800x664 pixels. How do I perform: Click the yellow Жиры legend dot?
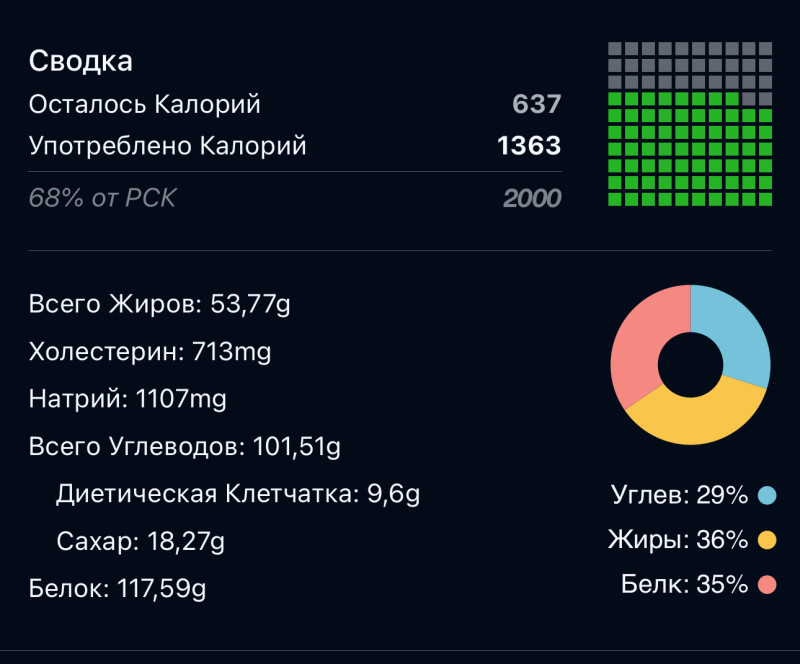(767, 540)
